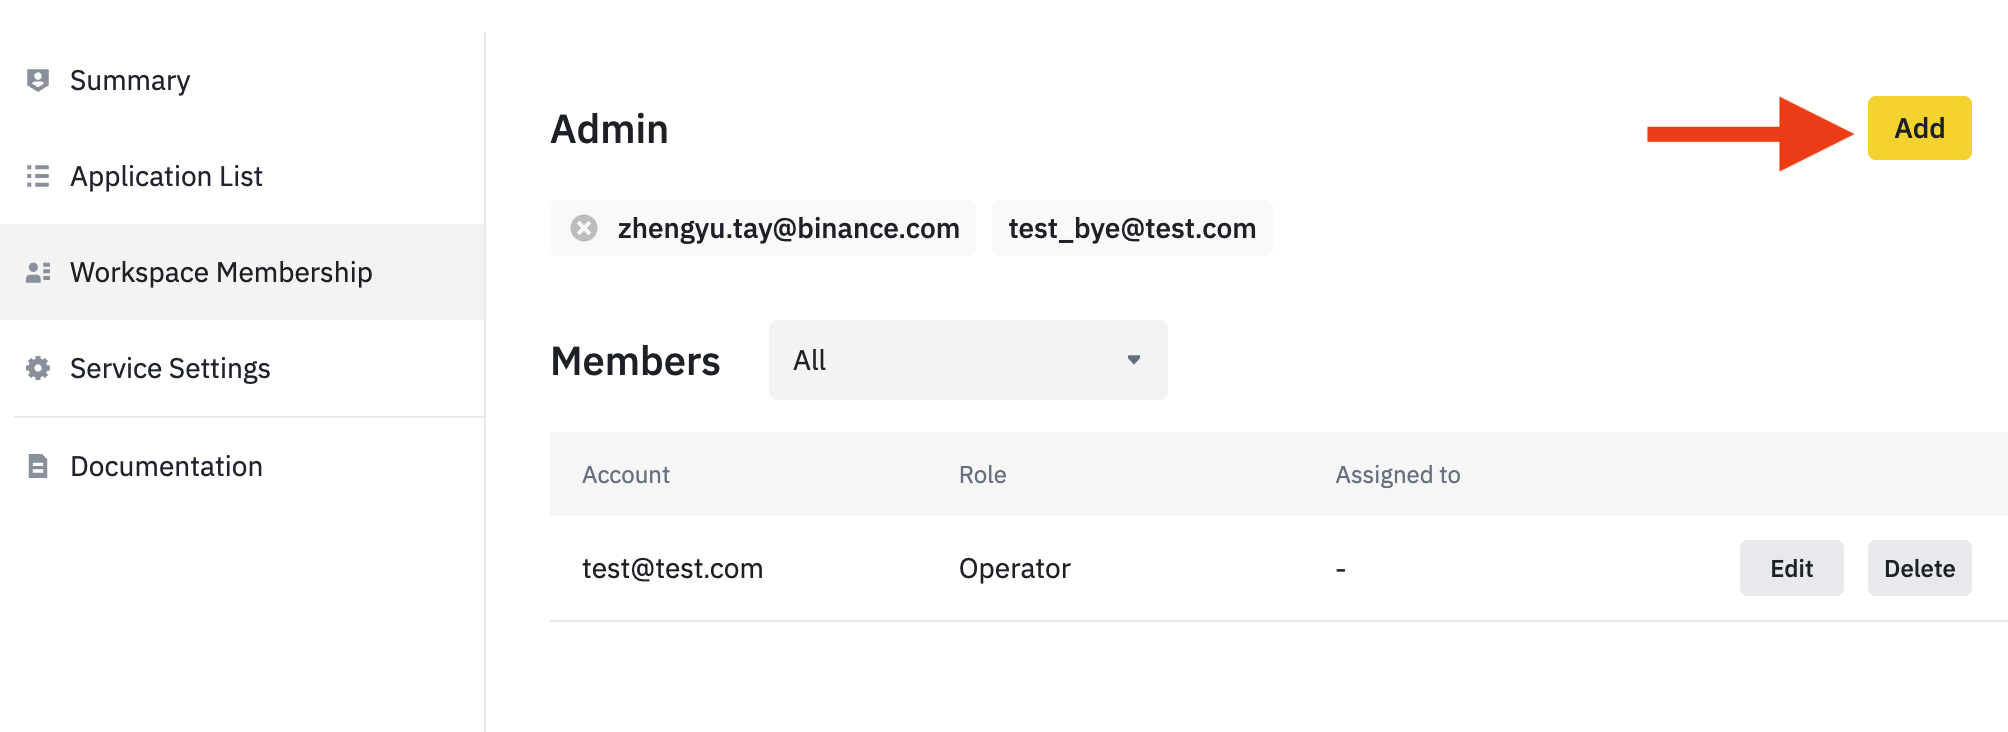Click the Summary shield icon

coord(38,80)
